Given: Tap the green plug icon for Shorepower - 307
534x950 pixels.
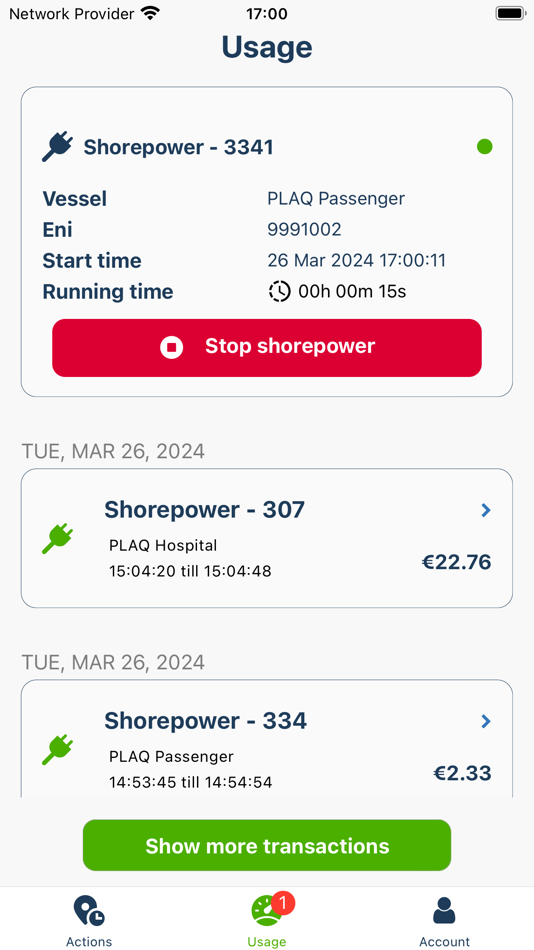Looking at the screenshot, I should tap(58, 539).
